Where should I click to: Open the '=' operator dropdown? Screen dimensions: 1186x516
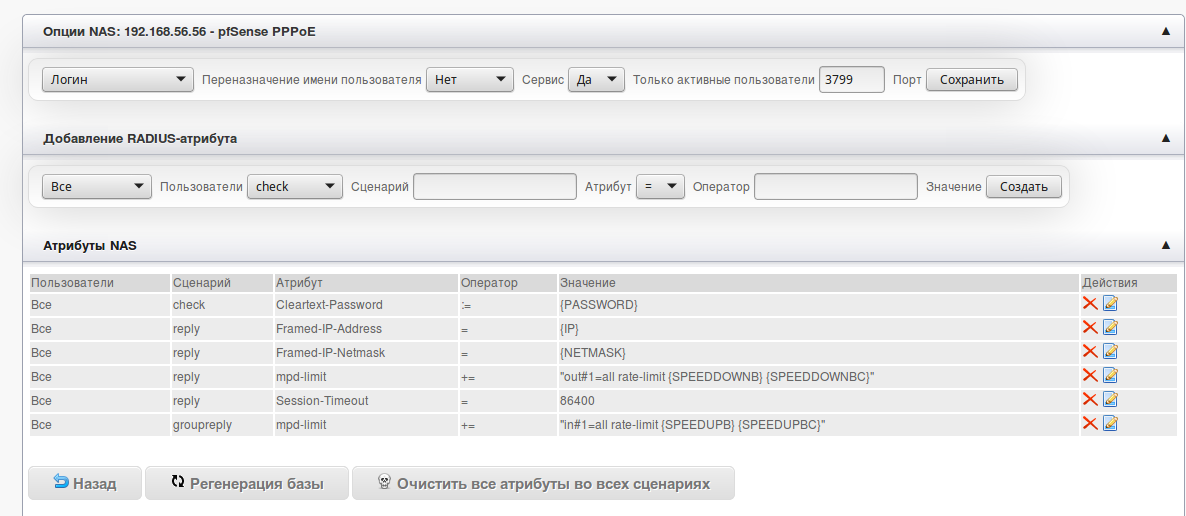(659, 187)
